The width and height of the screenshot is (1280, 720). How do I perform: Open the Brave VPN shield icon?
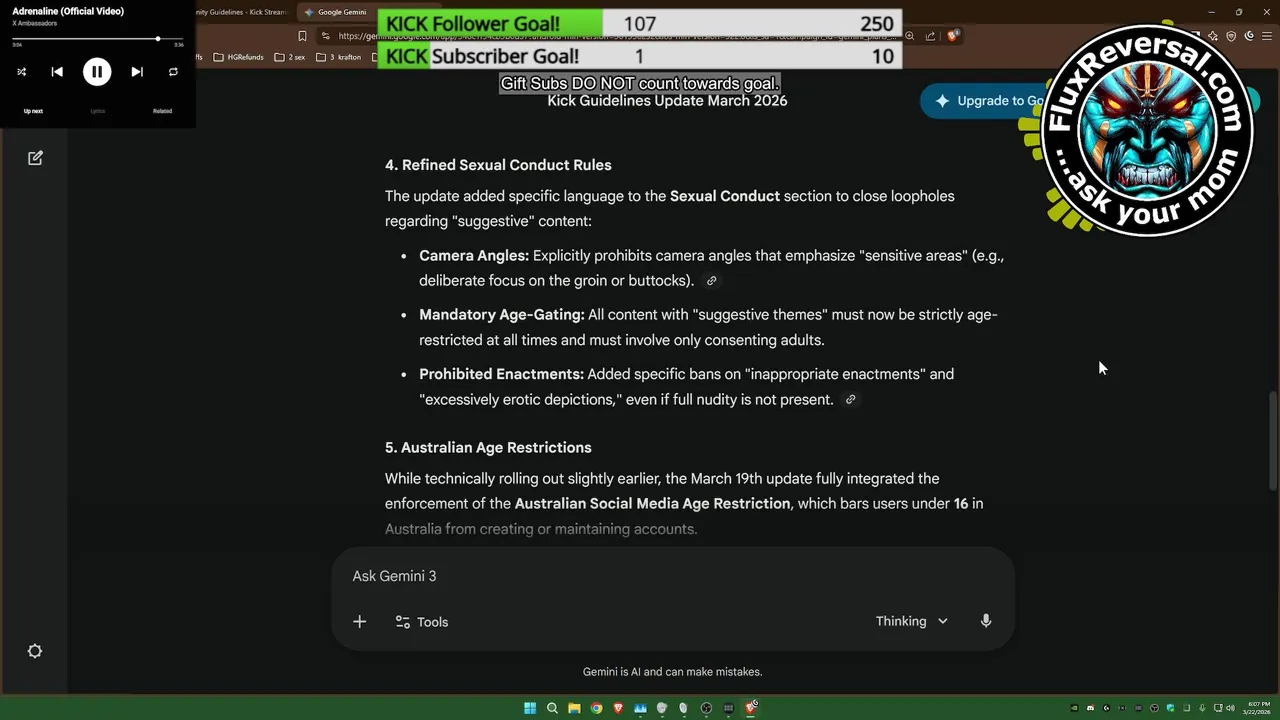click(1231, 36)
